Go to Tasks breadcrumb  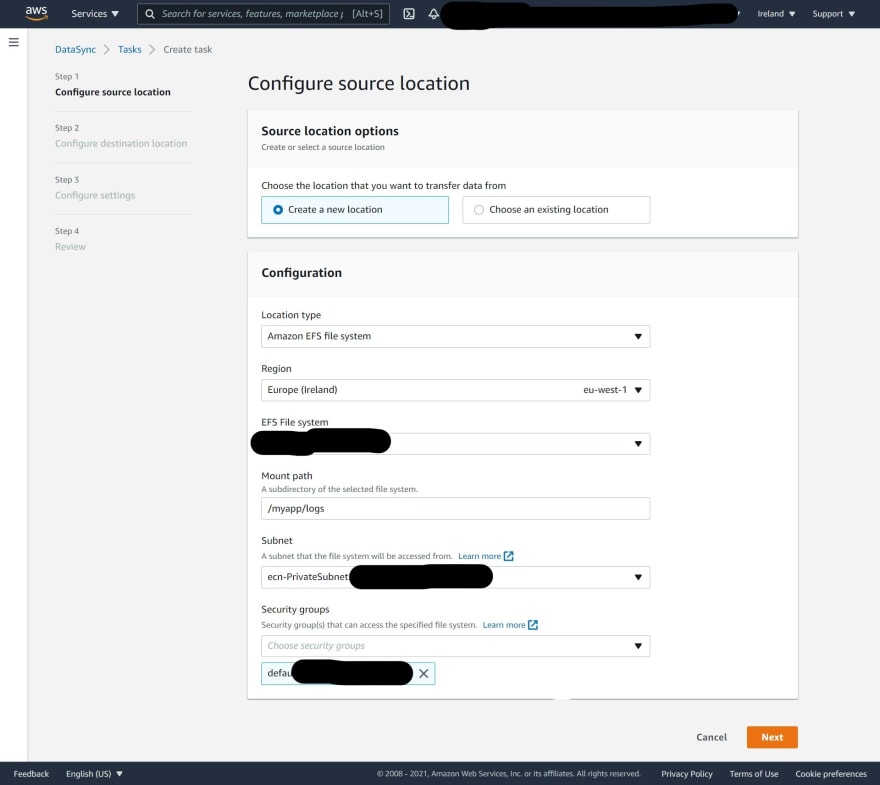[x=130, y=49]
